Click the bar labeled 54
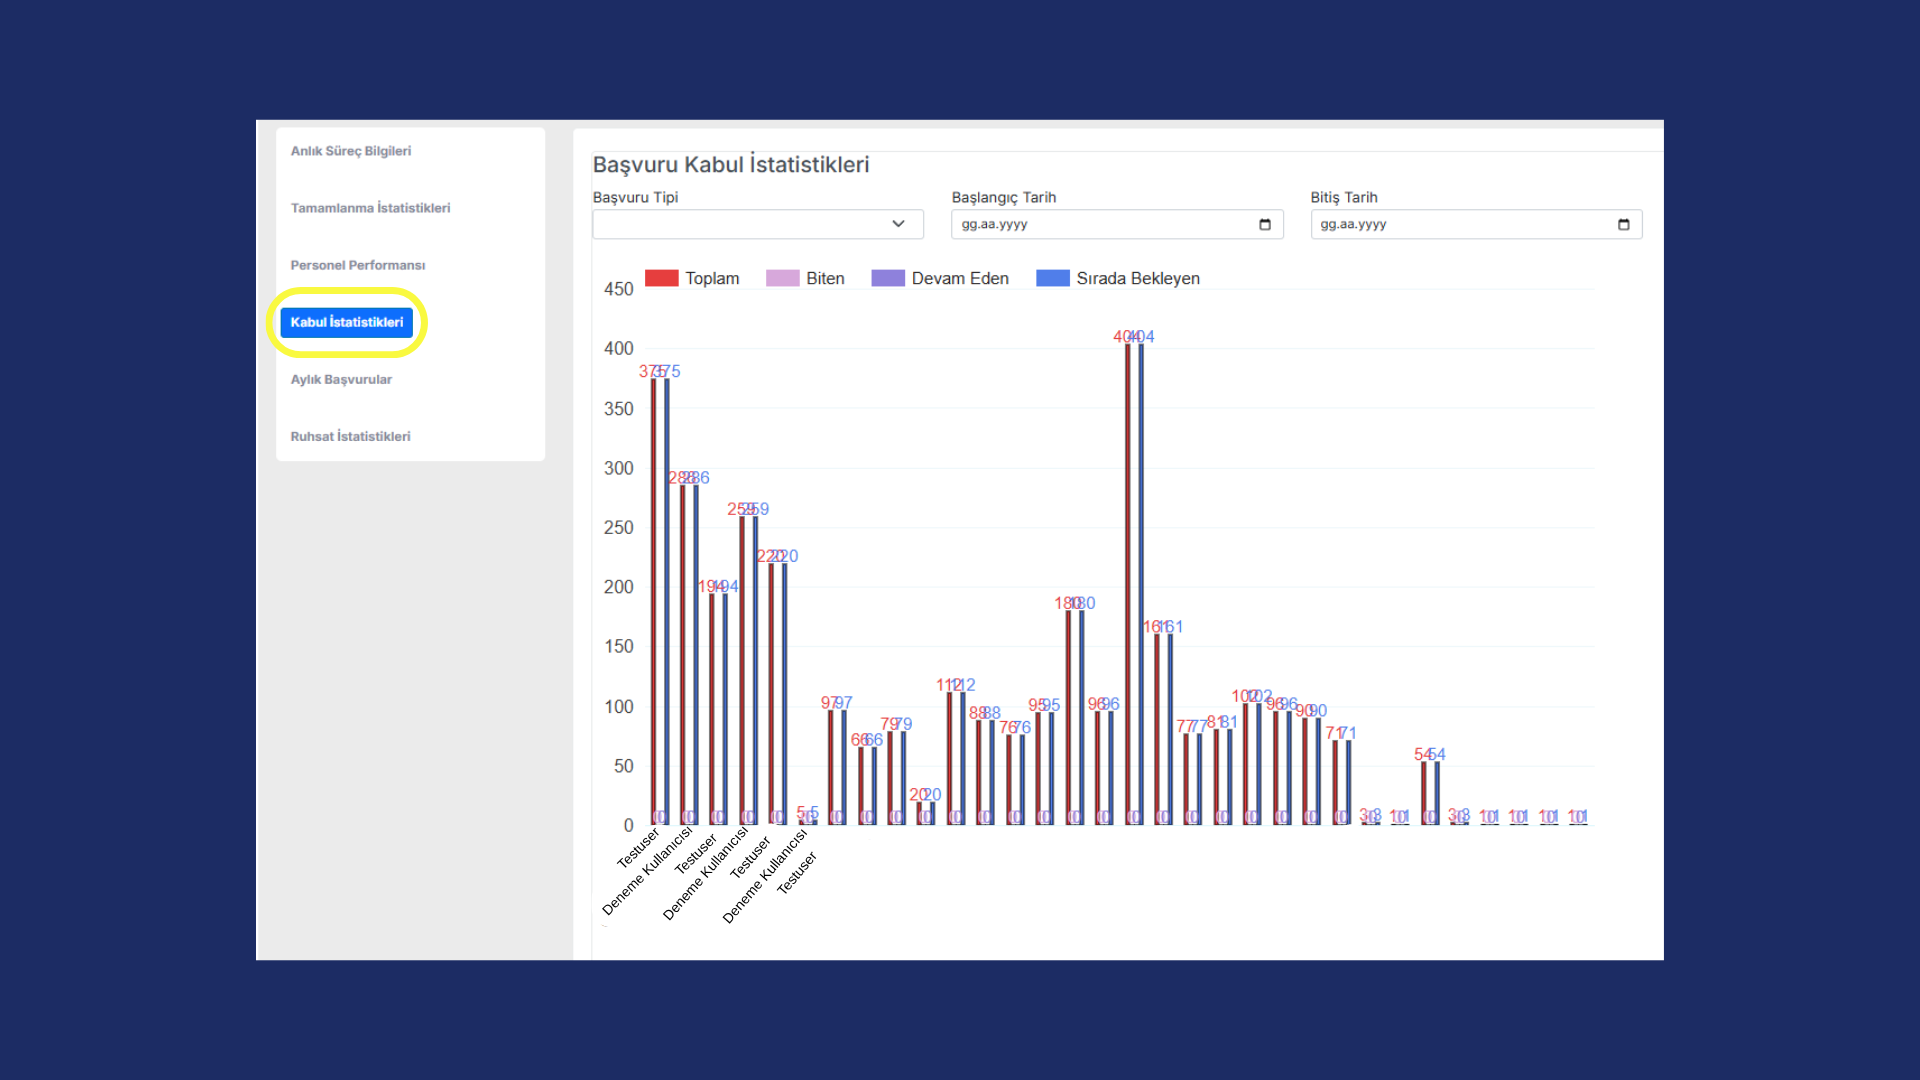Screen dimensions: 1920x1080 click(x=1424, y=793)
